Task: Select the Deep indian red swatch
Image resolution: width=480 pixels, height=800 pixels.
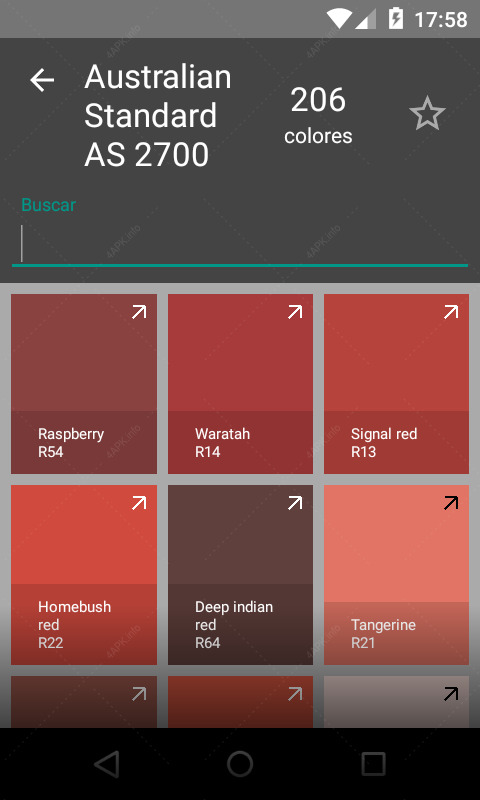Action: point(240,575)
